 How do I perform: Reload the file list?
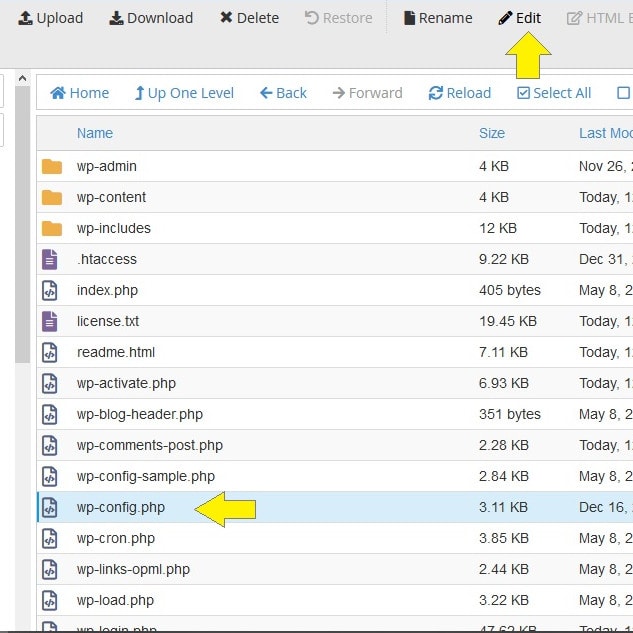[460, 93]
